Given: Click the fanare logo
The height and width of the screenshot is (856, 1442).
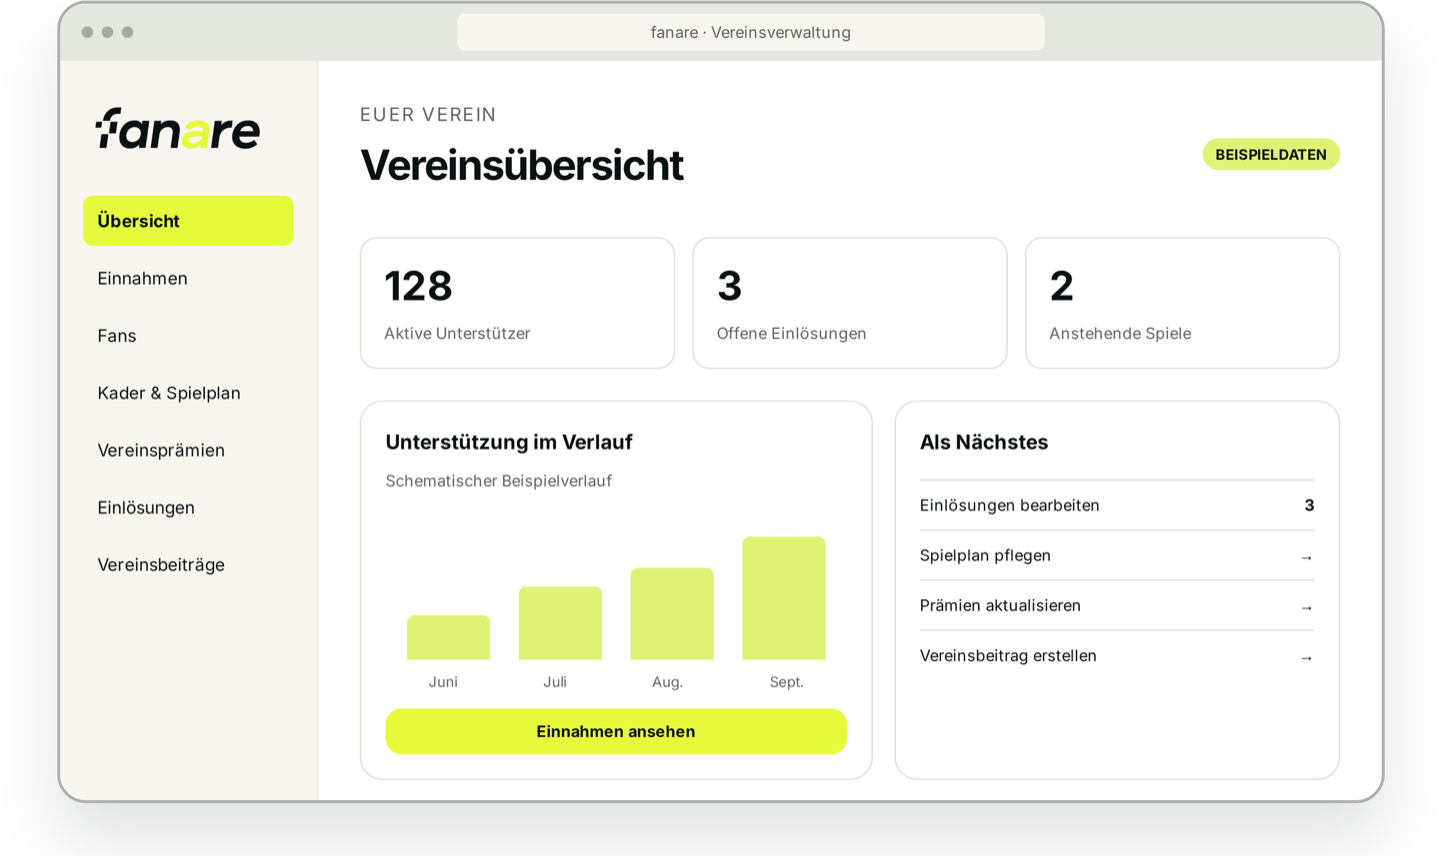Looking at the screenshot, I should [x=178, y=129].
